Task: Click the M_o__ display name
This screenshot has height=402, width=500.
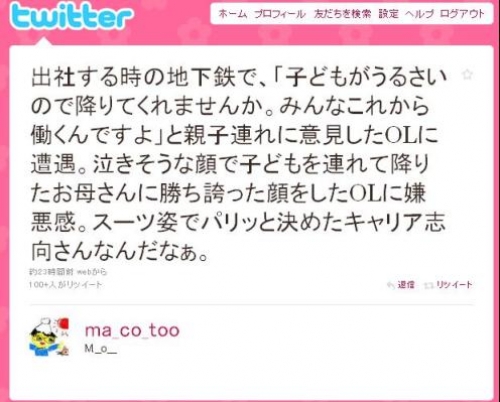Action: coord(101,349)
